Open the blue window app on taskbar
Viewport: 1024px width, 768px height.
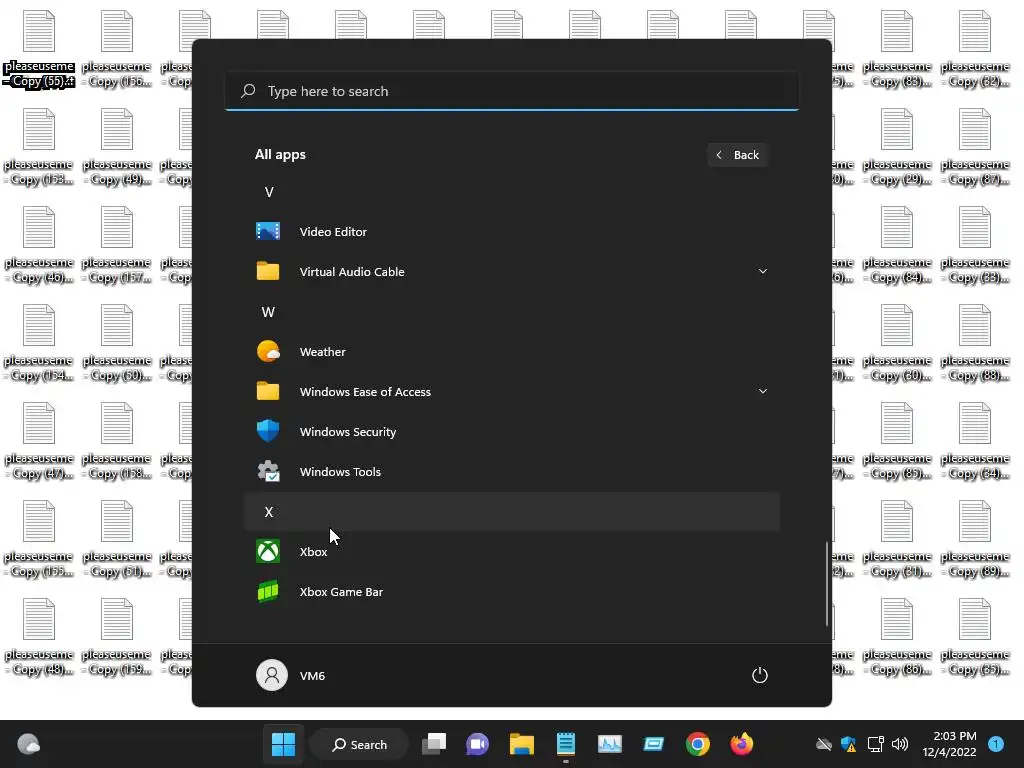[654, 744]
